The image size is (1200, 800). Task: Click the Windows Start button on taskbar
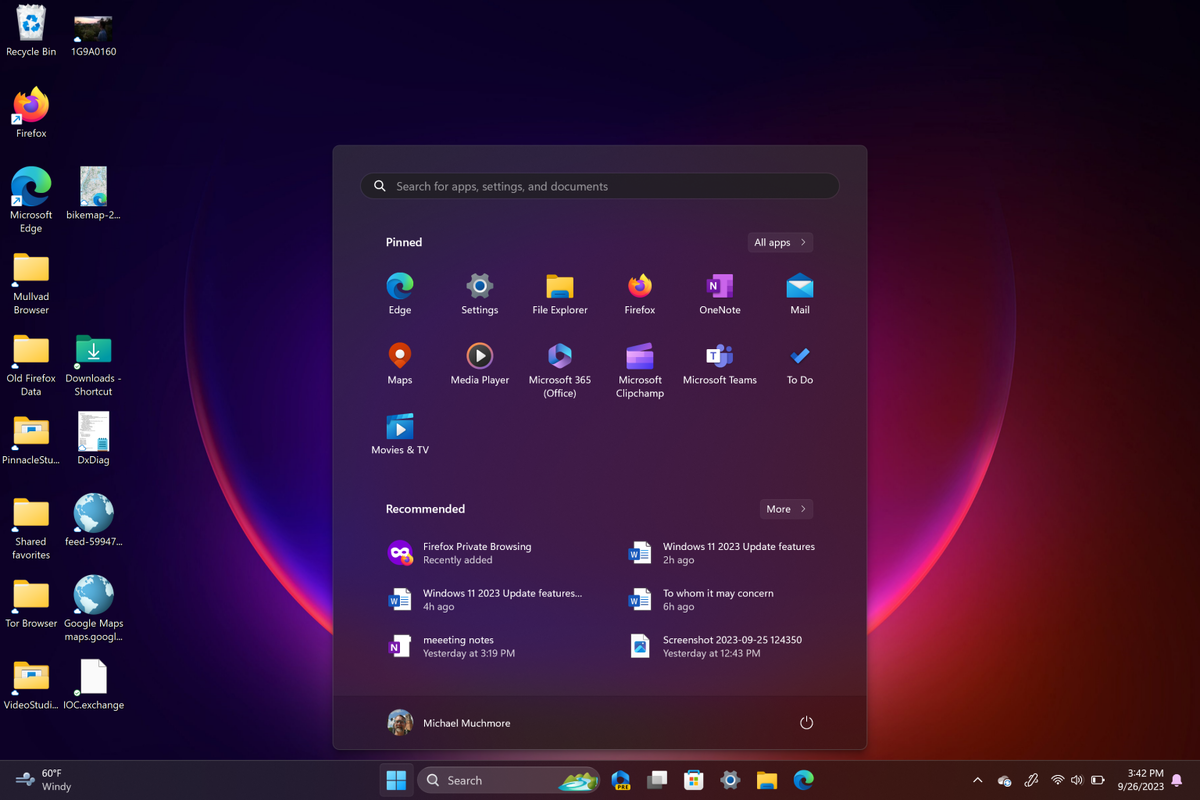pyautogui.click(x=396, y=780)
